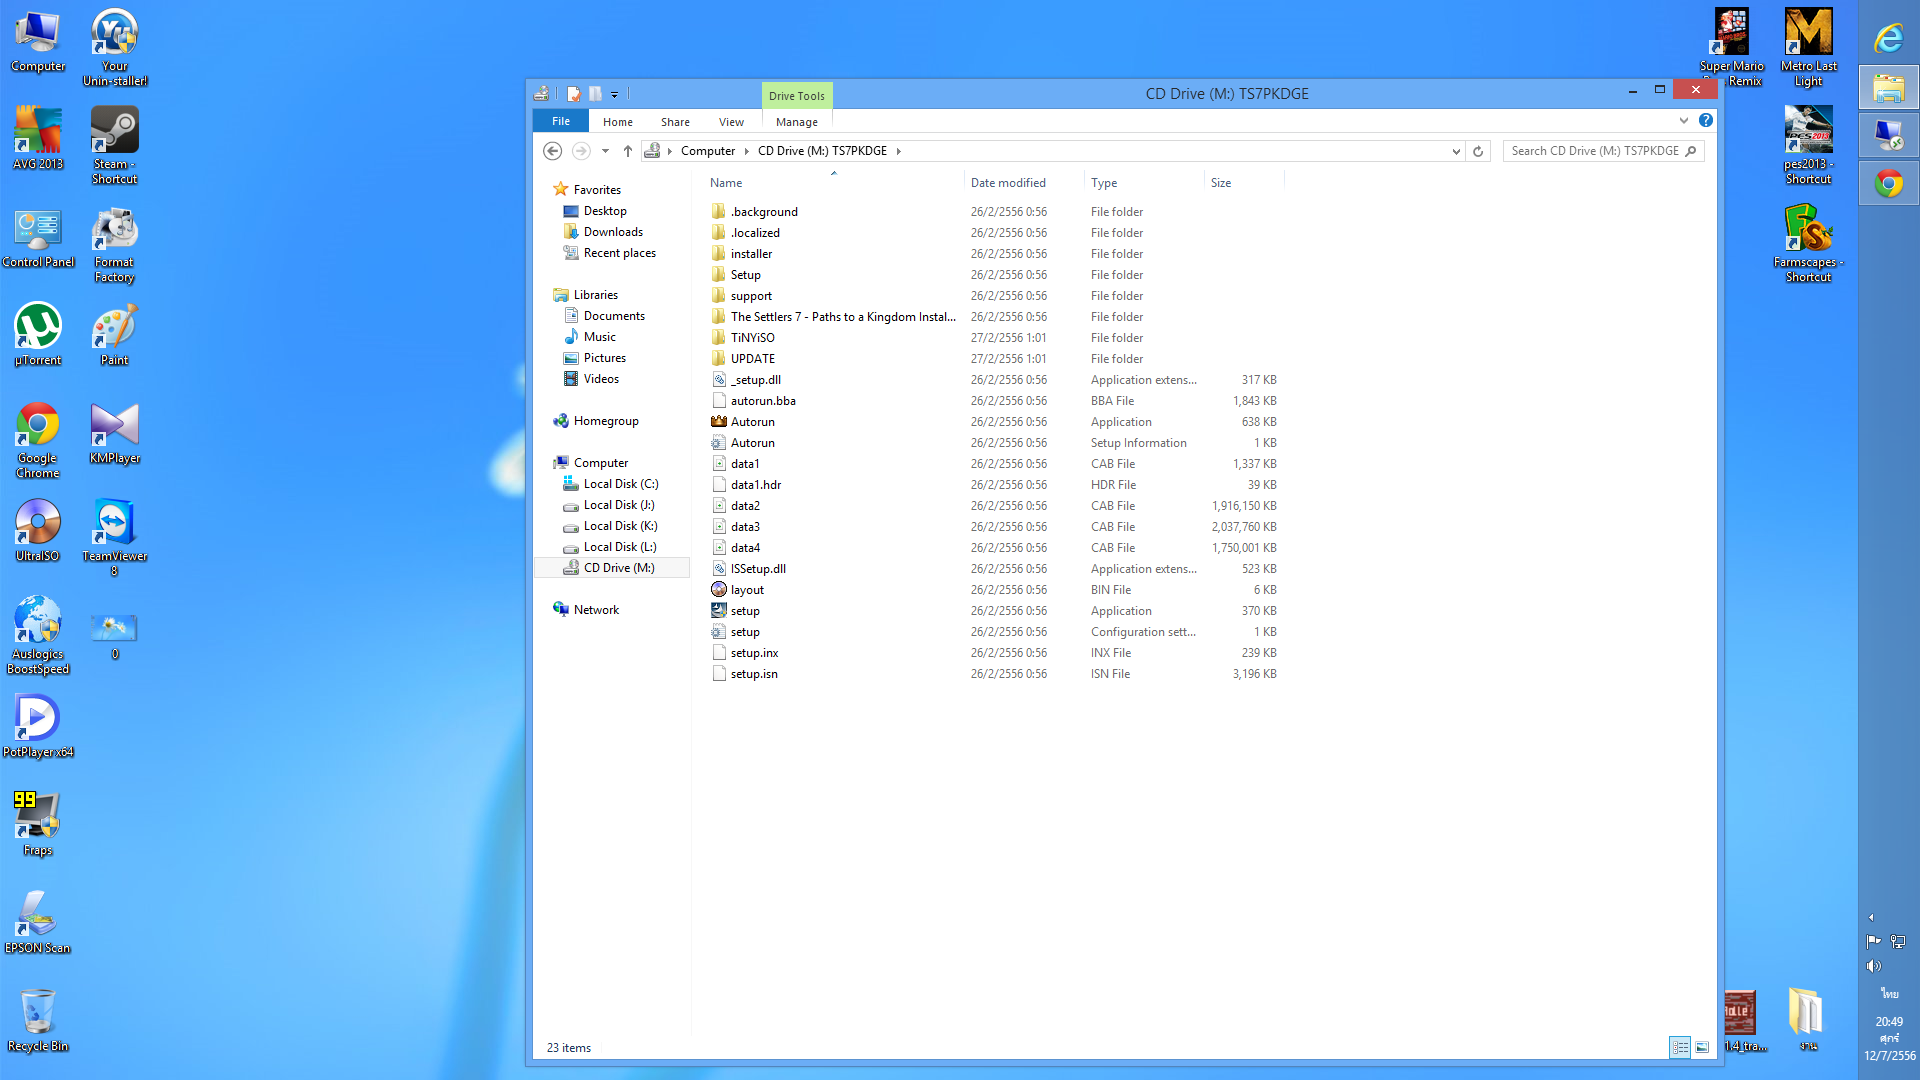Screen dimensions: 1920x1080
Task: Open address bar history dropdown
Action: (x=1456, y=151)
